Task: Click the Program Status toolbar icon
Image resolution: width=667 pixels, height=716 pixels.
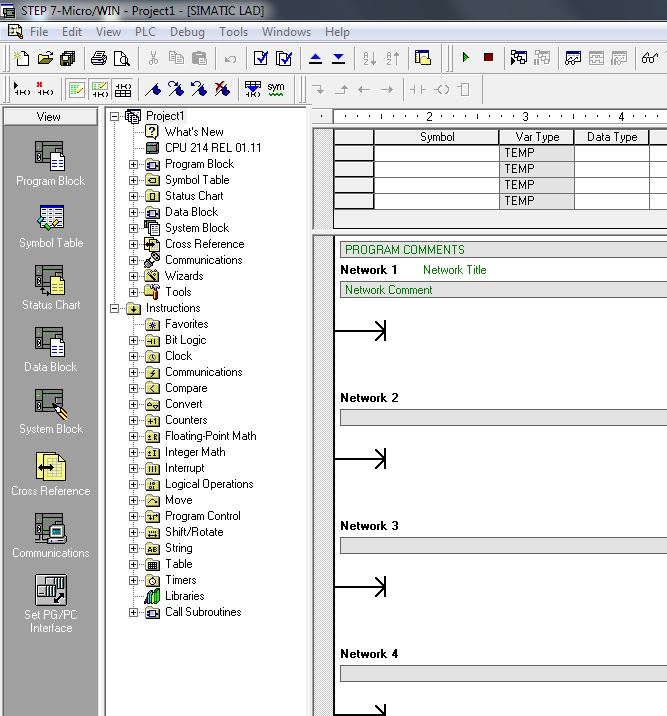Action: tap(519, 58)
